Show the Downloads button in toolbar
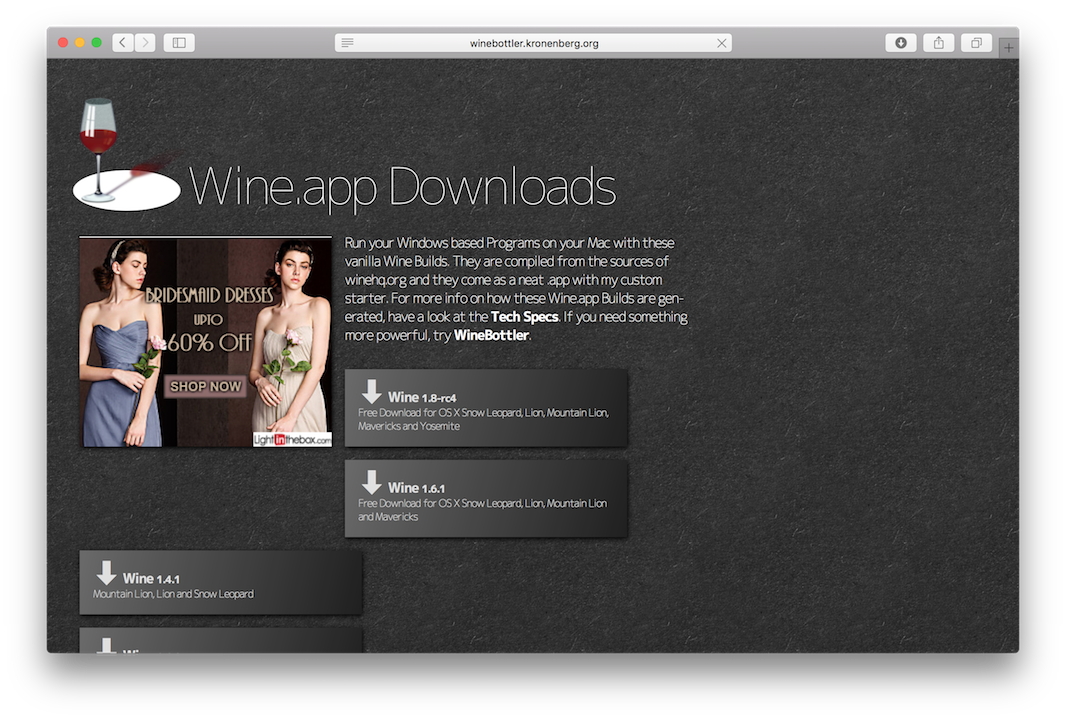This screenshot has width=1066, height=720. click(x=901, y=43)
